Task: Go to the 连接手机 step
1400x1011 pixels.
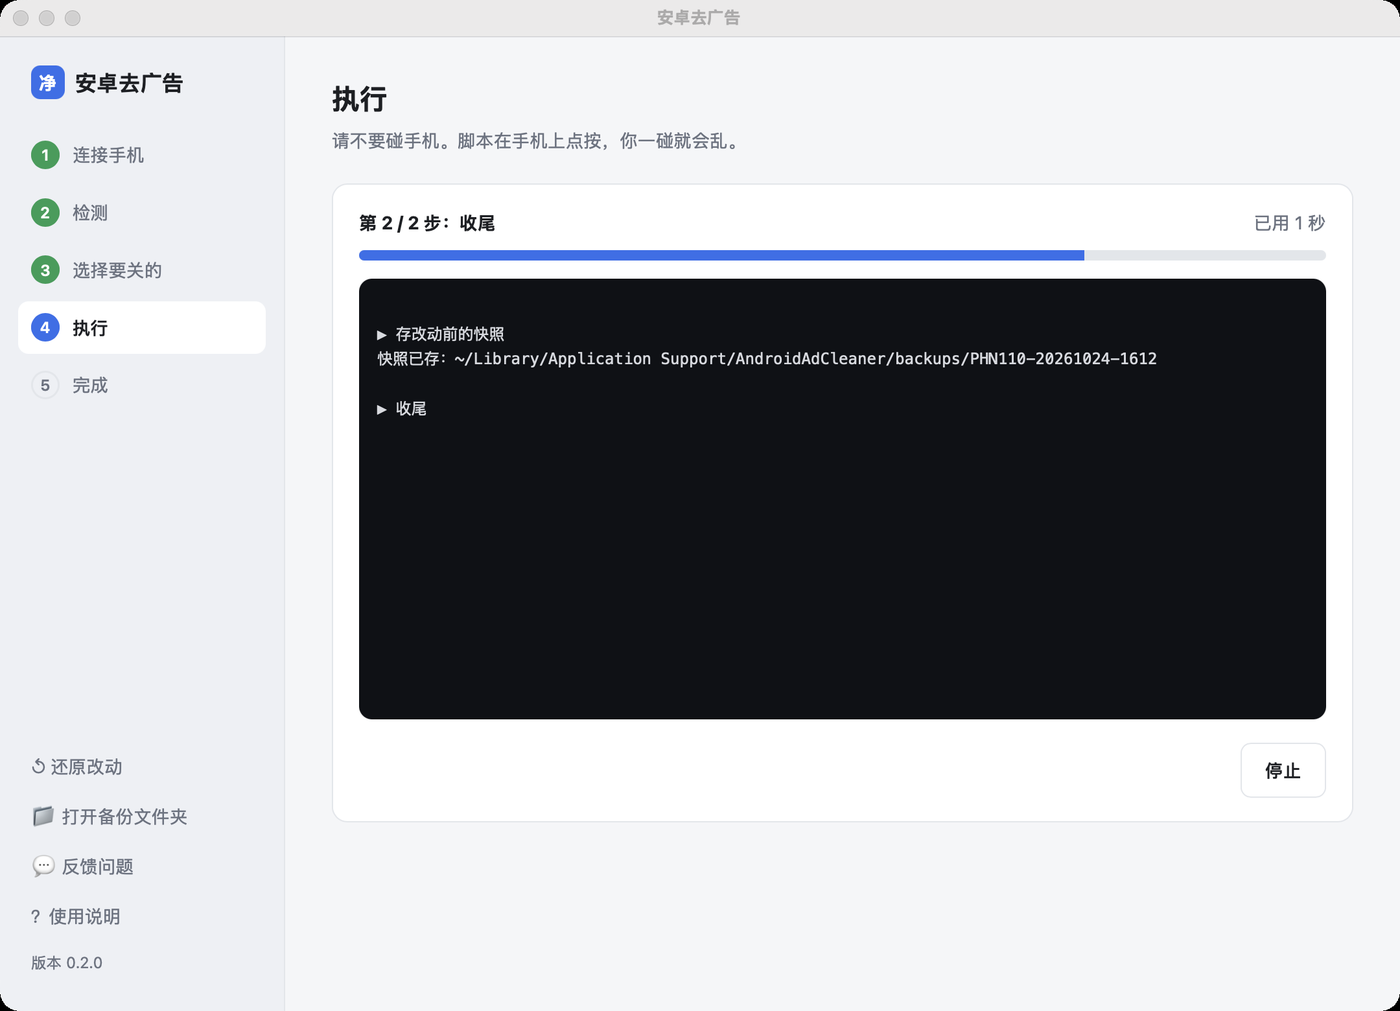Action: [x=142, y=155]
